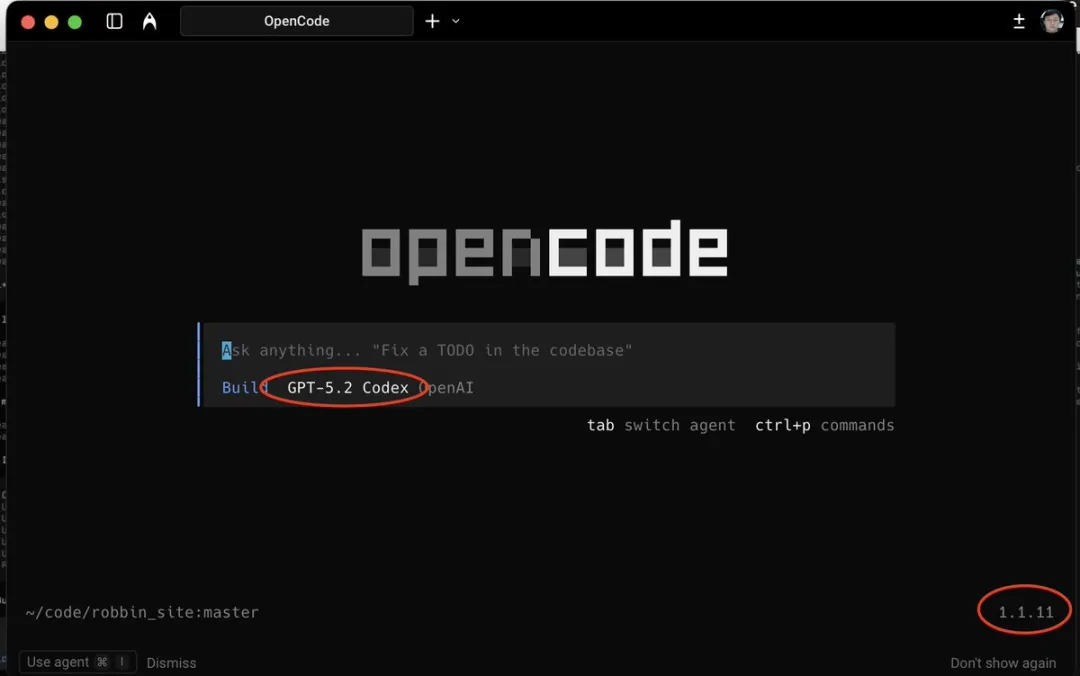
Task: Click the ⌘ I keyboard shortcut badge
Action: pos(113,662)
